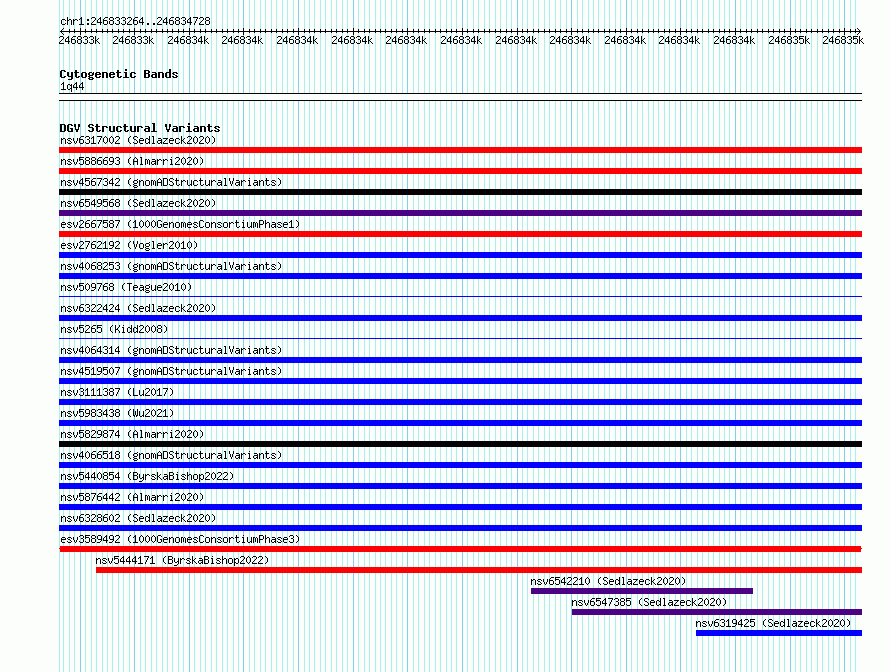
Task: Click the left arrow end of the ruler
Action: 62,31
